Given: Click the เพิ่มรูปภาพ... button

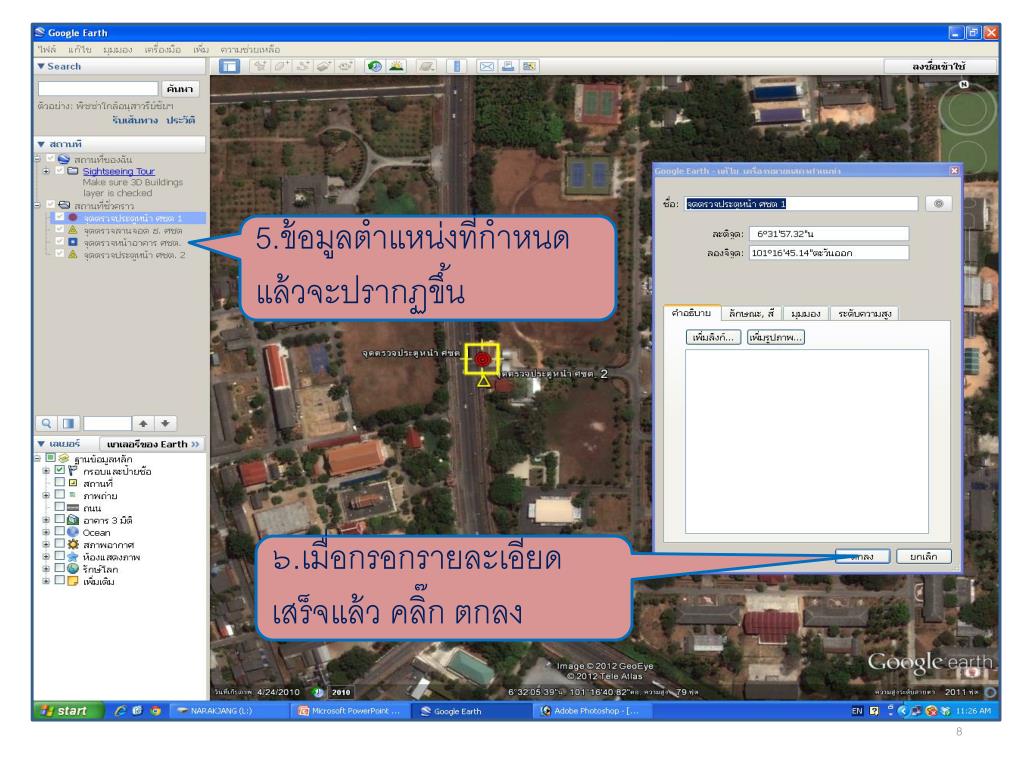Looking at the screenshot, I should point(776,337).
